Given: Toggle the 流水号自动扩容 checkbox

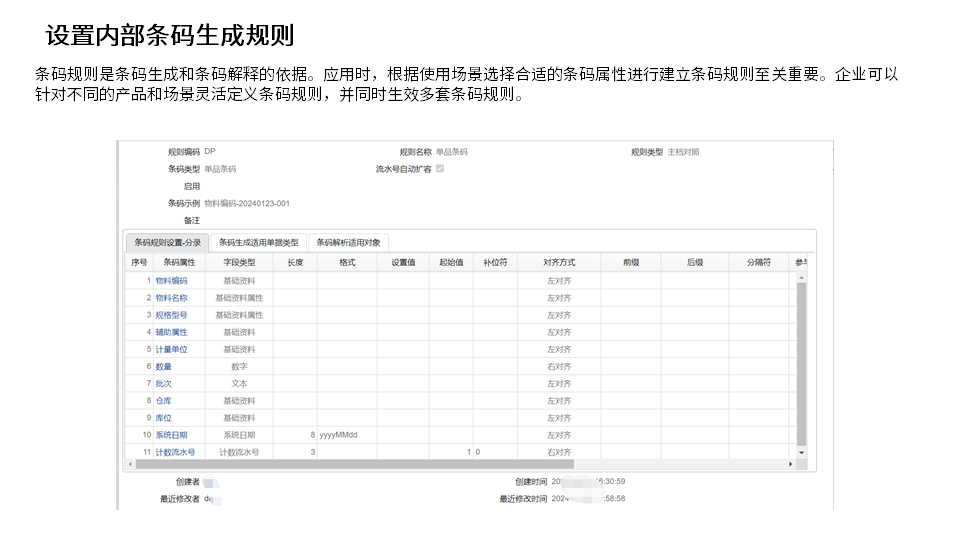Looking at the screenshot, I should (440, 169).
